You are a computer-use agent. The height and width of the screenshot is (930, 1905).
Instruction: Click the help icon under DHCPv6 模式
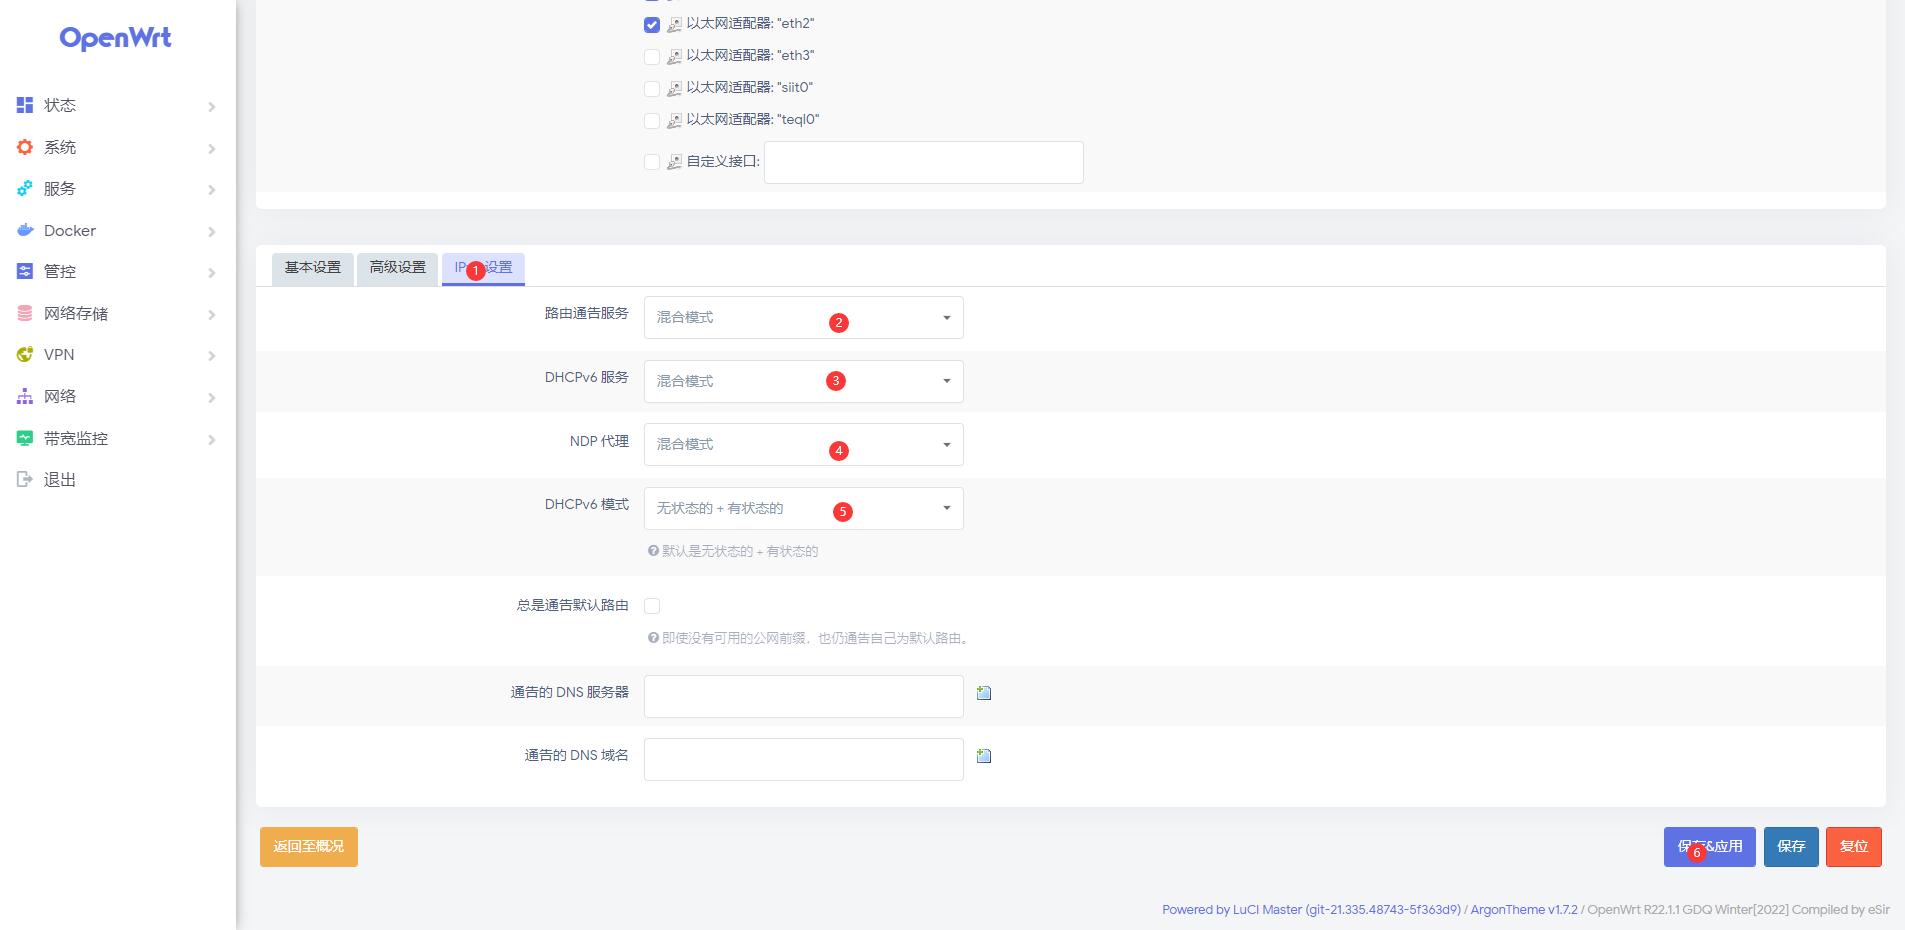pos(653,551)
